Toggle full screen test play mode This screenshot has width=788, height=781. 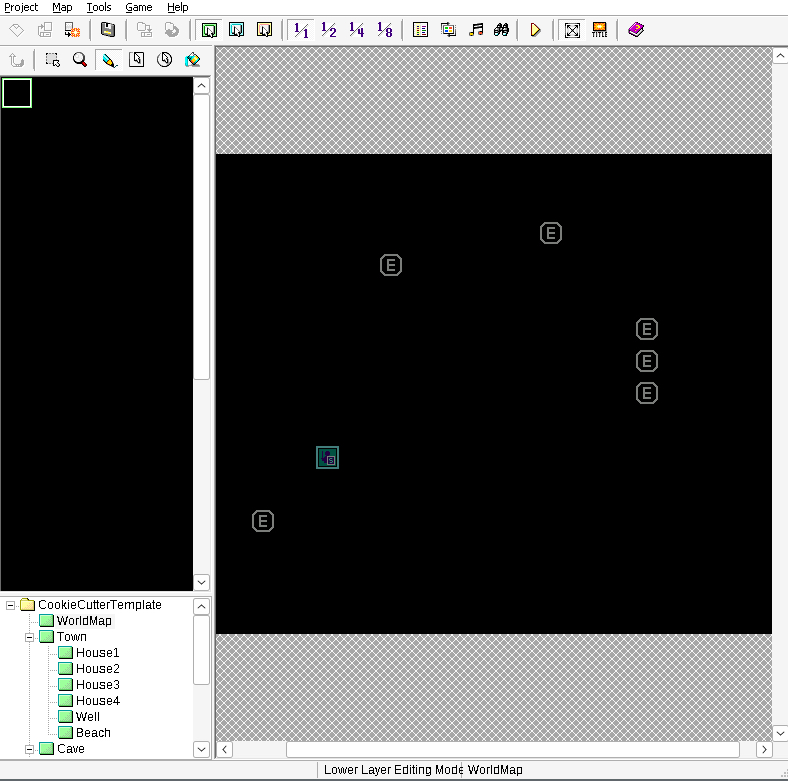(x=572, y=30)
